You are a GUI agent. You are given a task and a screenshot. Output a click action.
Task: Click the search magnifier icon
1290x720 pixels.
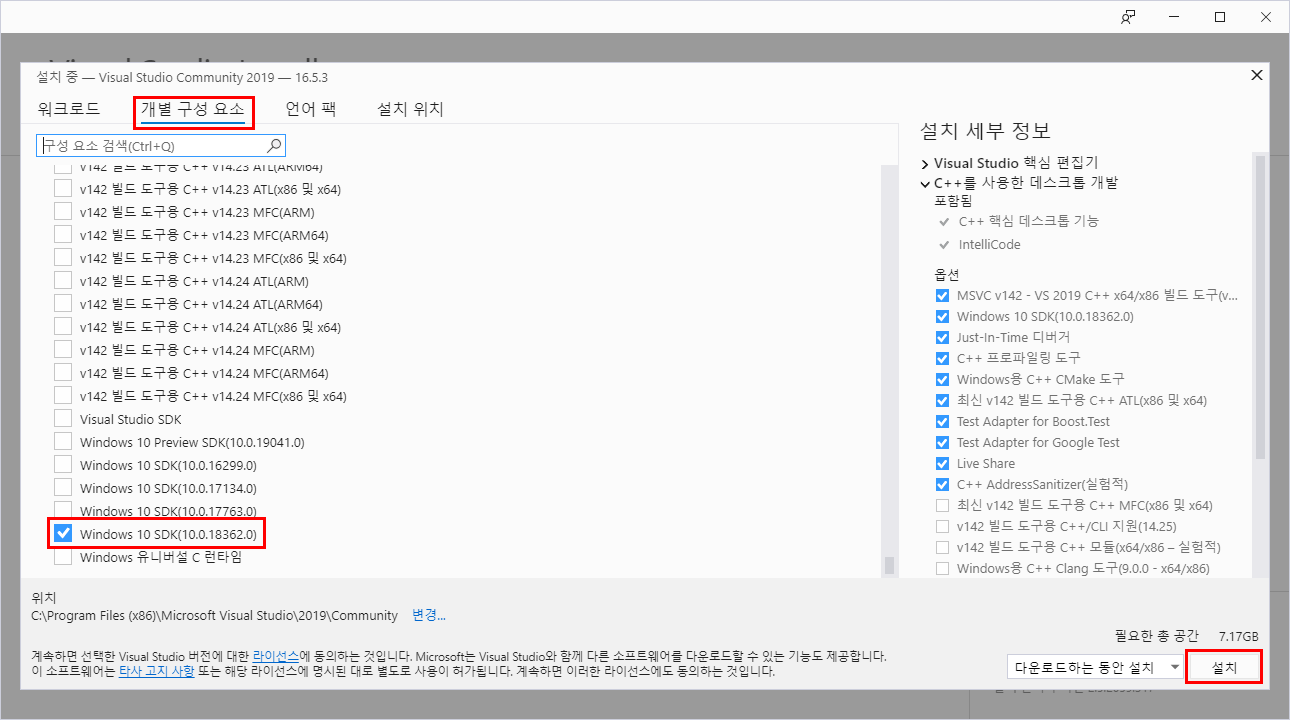[x=276, y=146]
